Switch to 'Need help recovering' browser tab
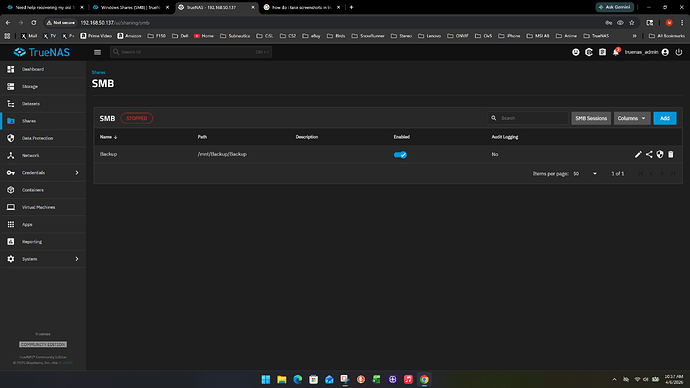 (x=45, y=7)
